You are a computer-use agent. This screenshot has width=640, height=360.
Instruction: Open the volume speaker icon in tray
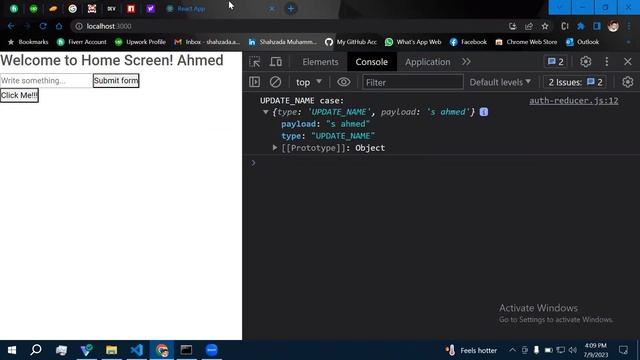point(573,350)
